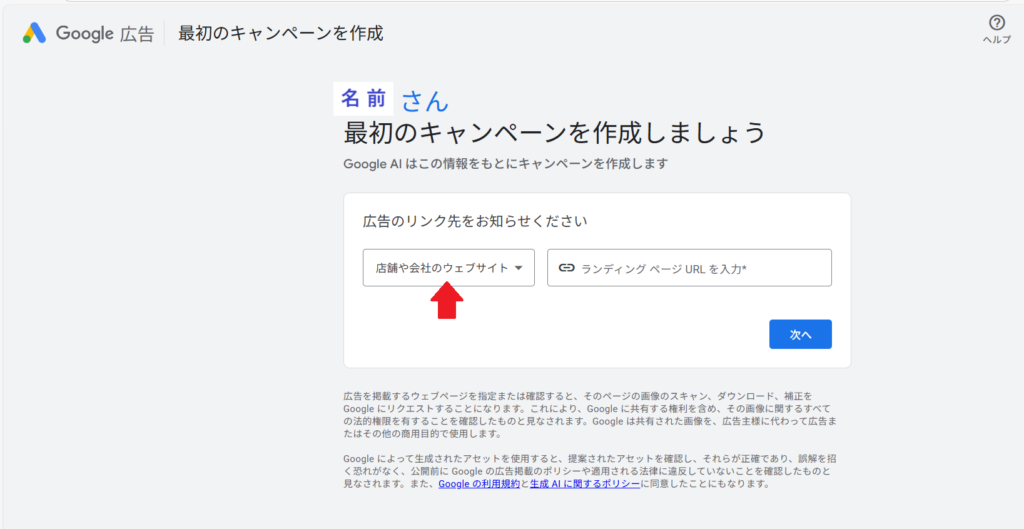Open the 生成 AI に関するポリシー link
This screenshot has width=1024, height=529.
[x=584, y=485]
